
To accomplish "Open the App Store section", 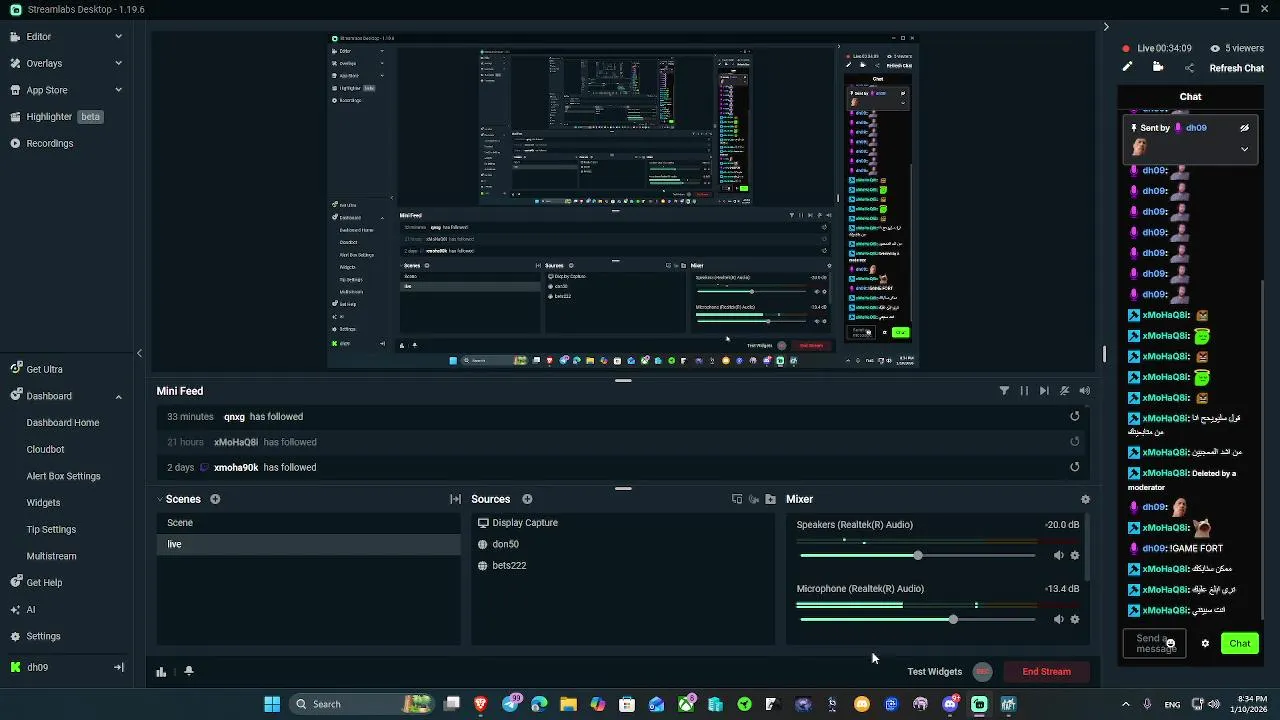I will [x=46, y=90].
